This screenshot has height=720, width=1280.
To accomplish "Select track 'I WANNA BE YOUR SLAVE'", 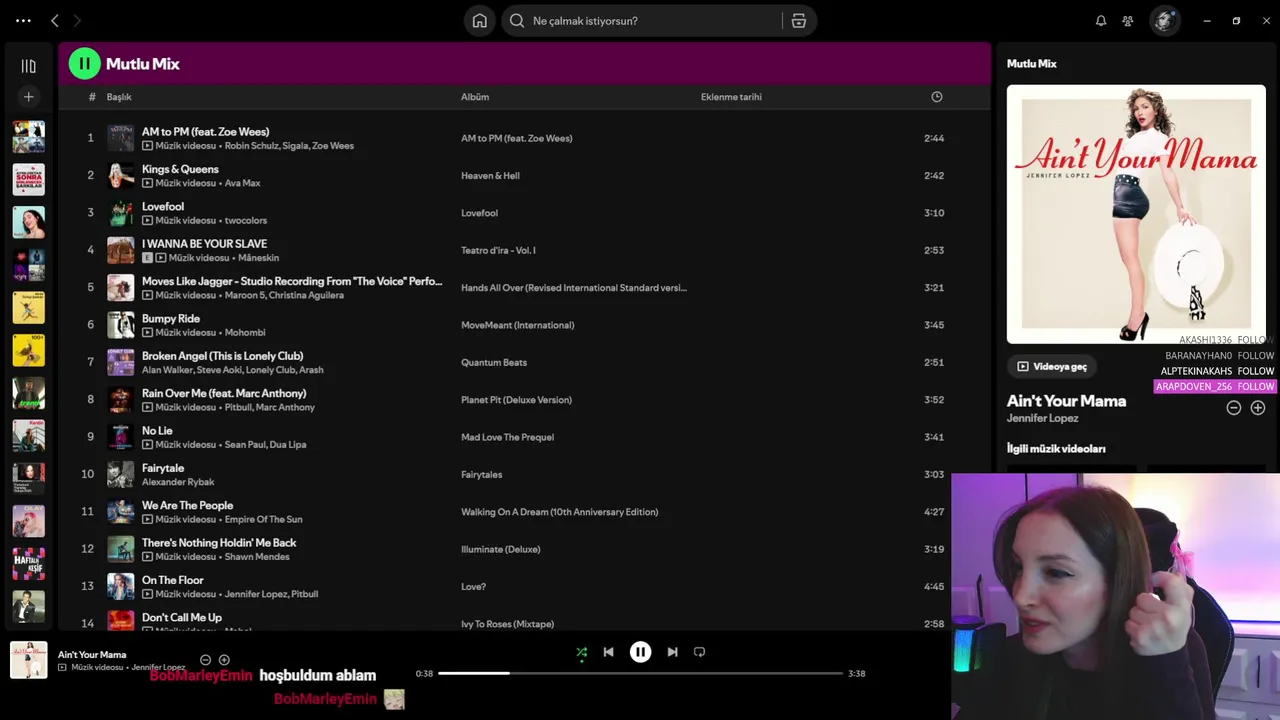I will click(204, 244).
